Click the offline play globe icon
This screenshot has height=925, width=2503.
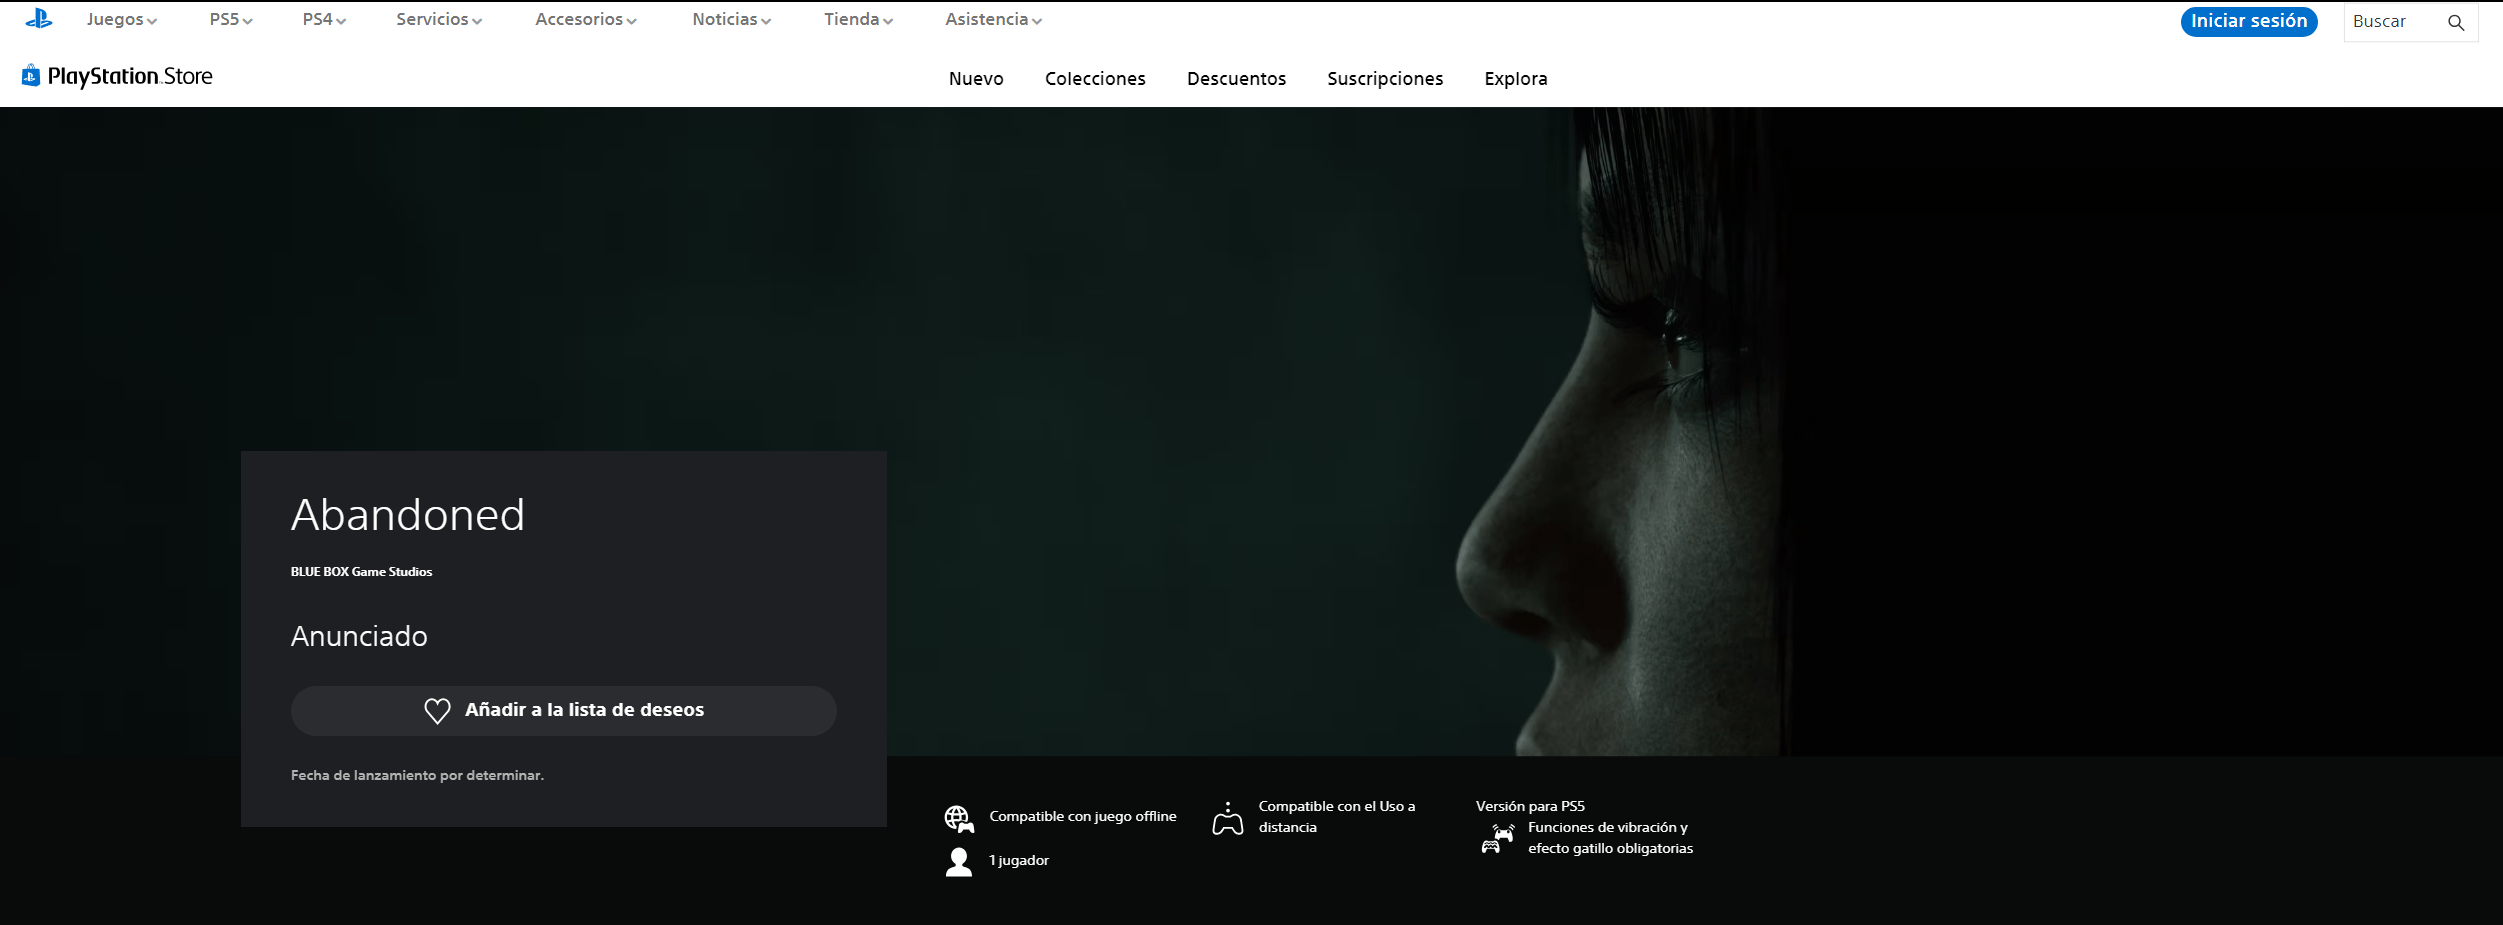point(959,819)
